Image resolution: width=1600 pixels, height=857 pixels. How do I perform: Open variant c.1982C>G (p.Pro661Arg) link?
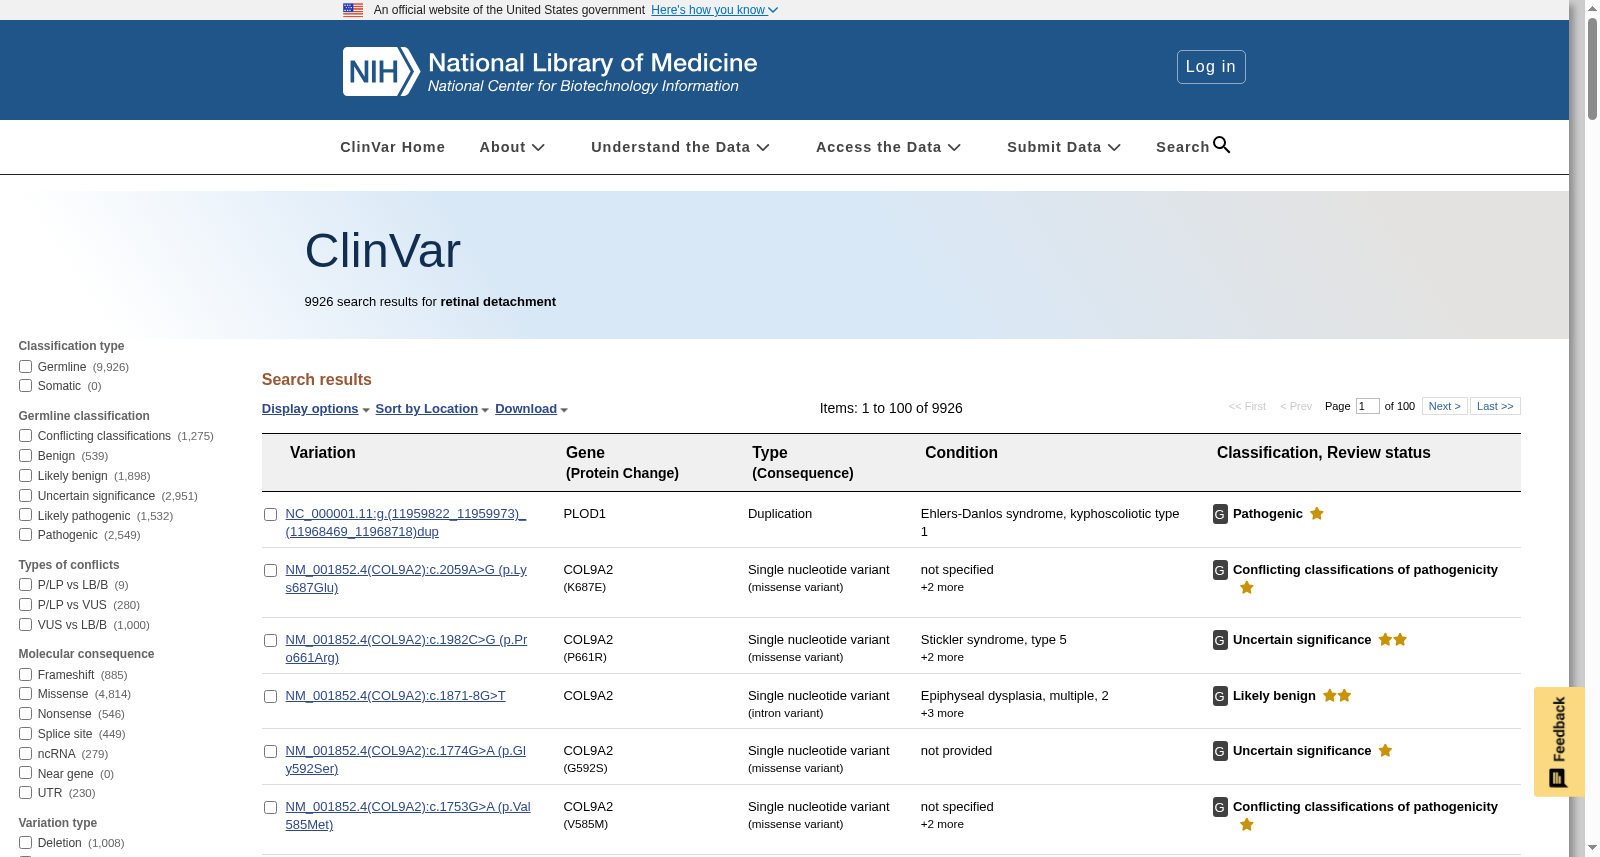pyautogui.click(x=406, y=649)
